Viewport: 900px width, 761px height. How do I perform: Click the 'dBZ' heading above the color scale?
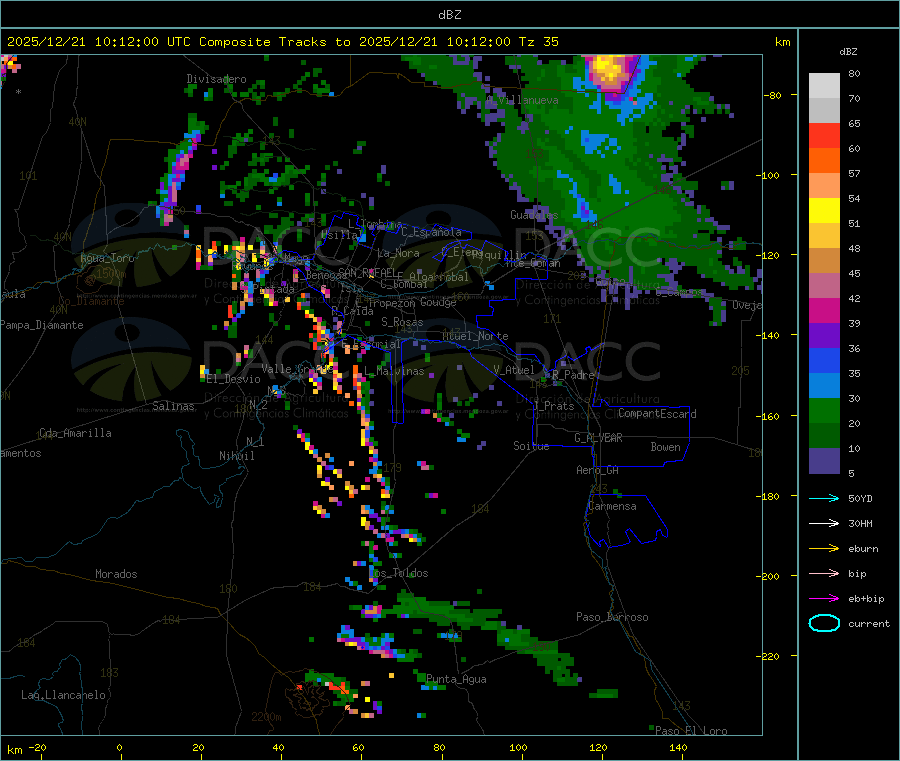[x=848, y=52]
